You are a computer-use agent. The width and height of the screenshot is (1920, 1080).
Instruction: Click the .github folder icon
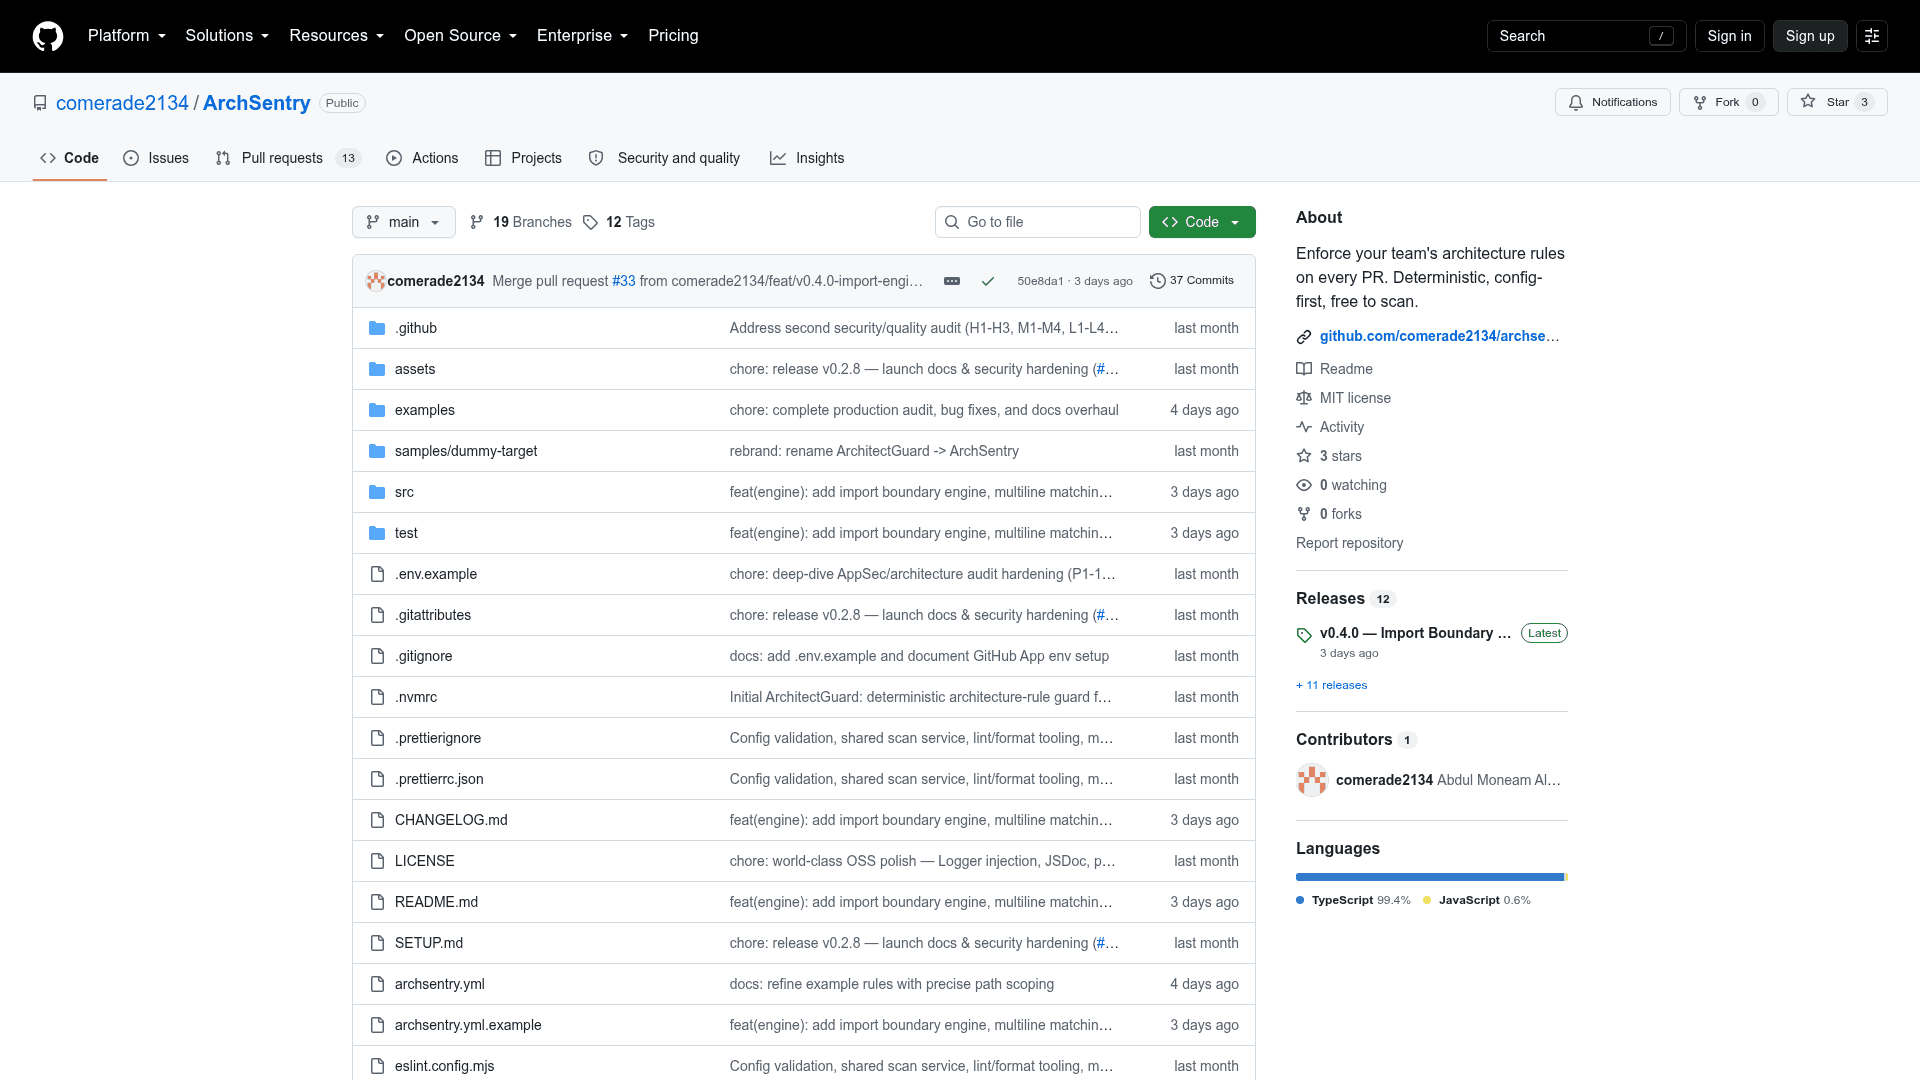click(x=377, y=328)
